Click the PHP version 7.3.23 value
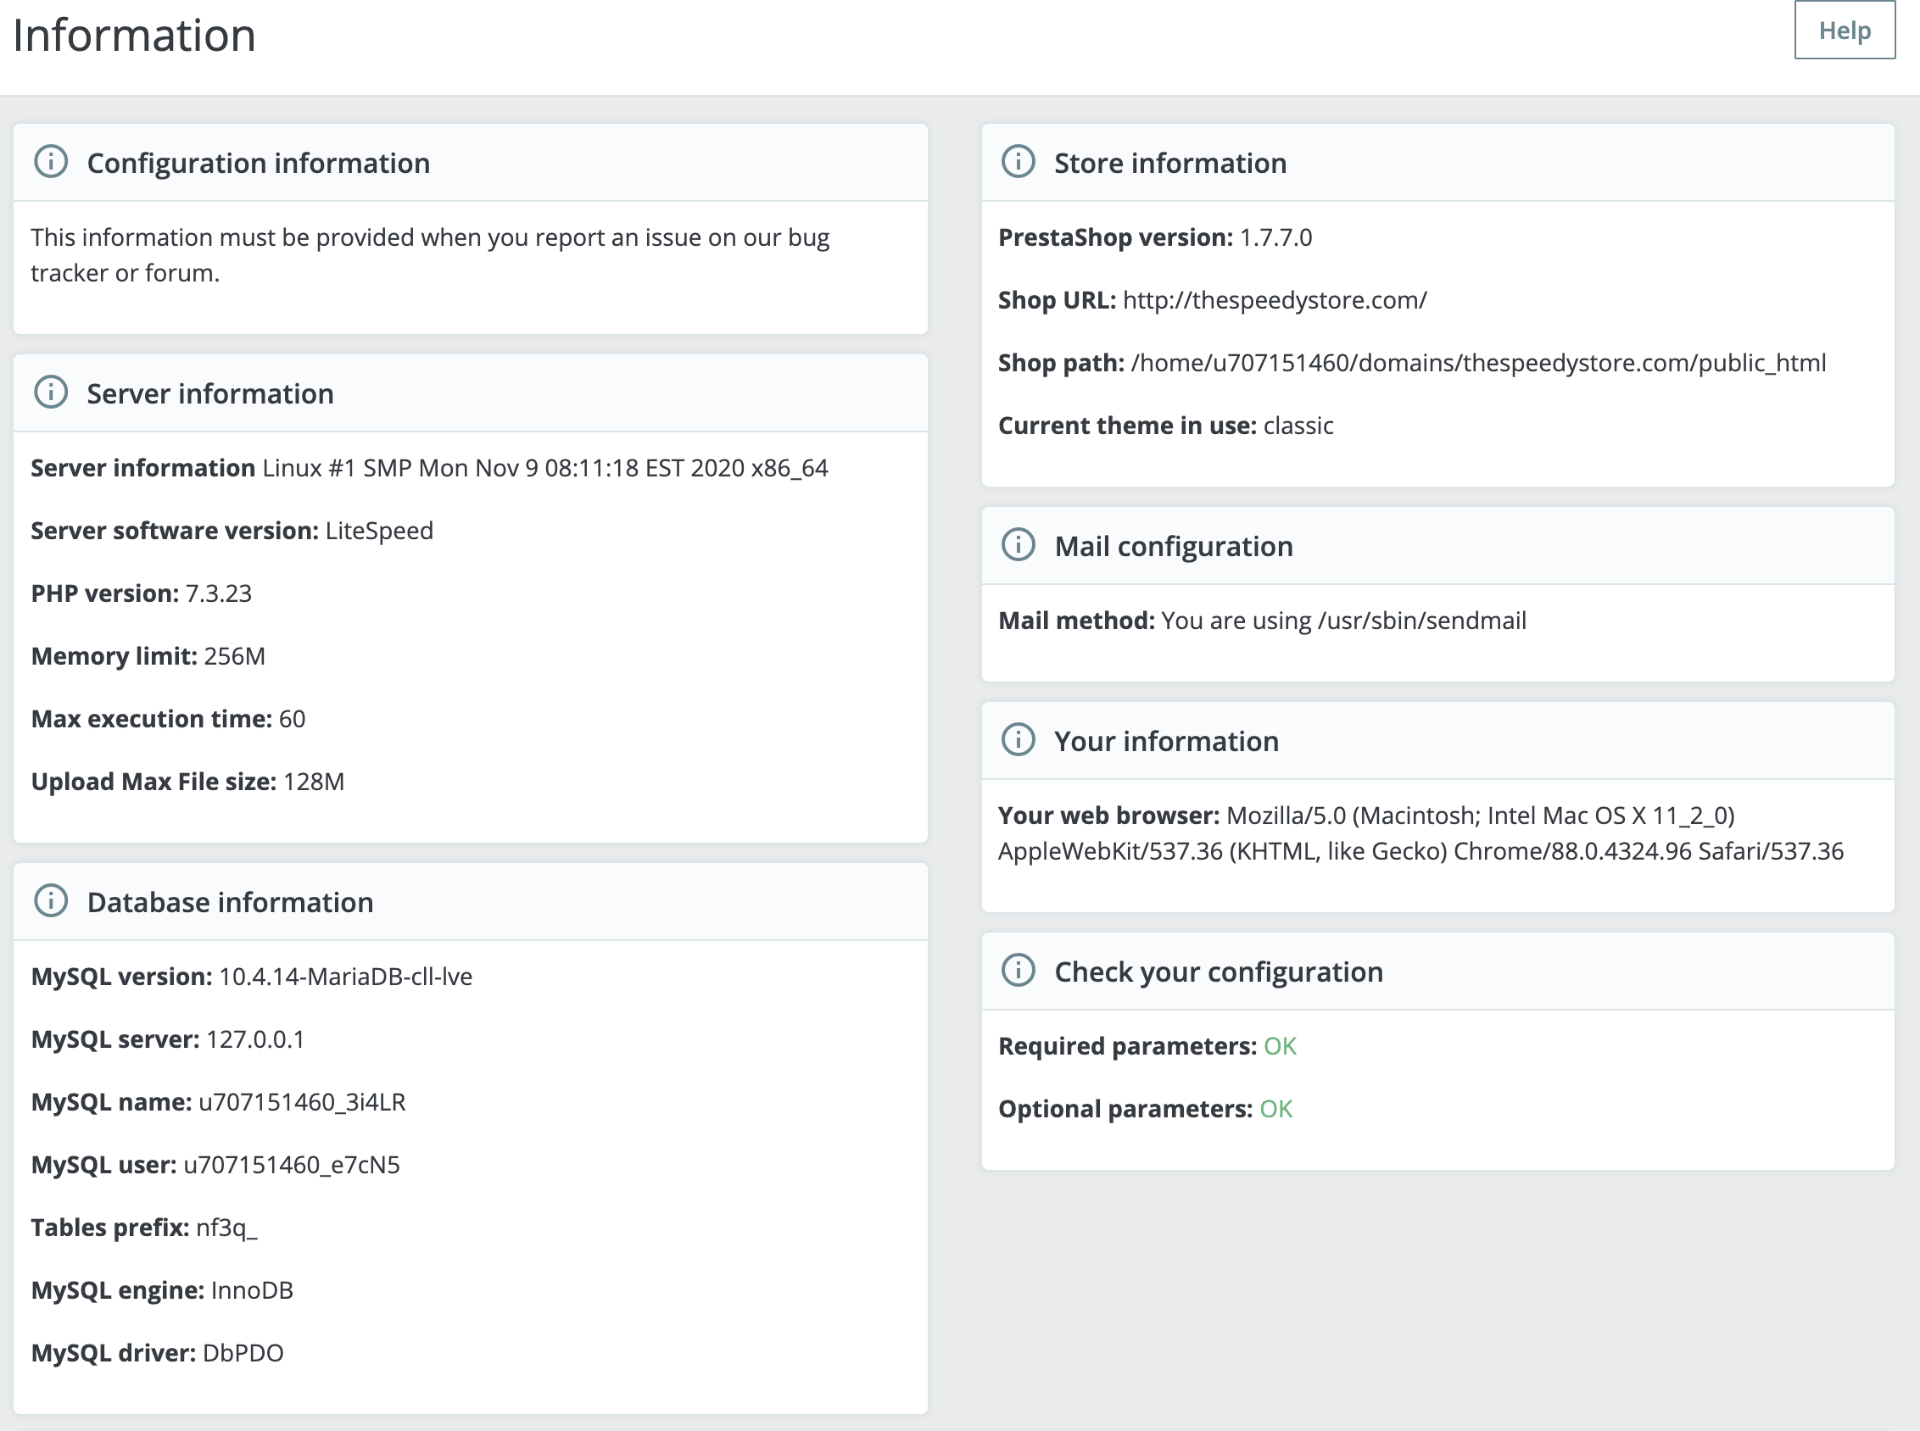This screenshot has width=1920, height=1431. click(218, 594)
